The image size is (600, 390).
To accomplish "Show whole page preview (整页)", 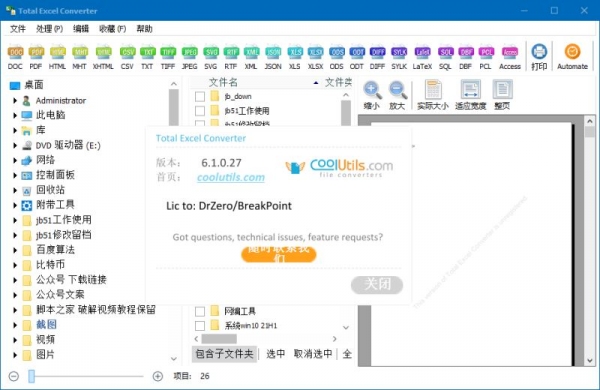I will point(502,95).
